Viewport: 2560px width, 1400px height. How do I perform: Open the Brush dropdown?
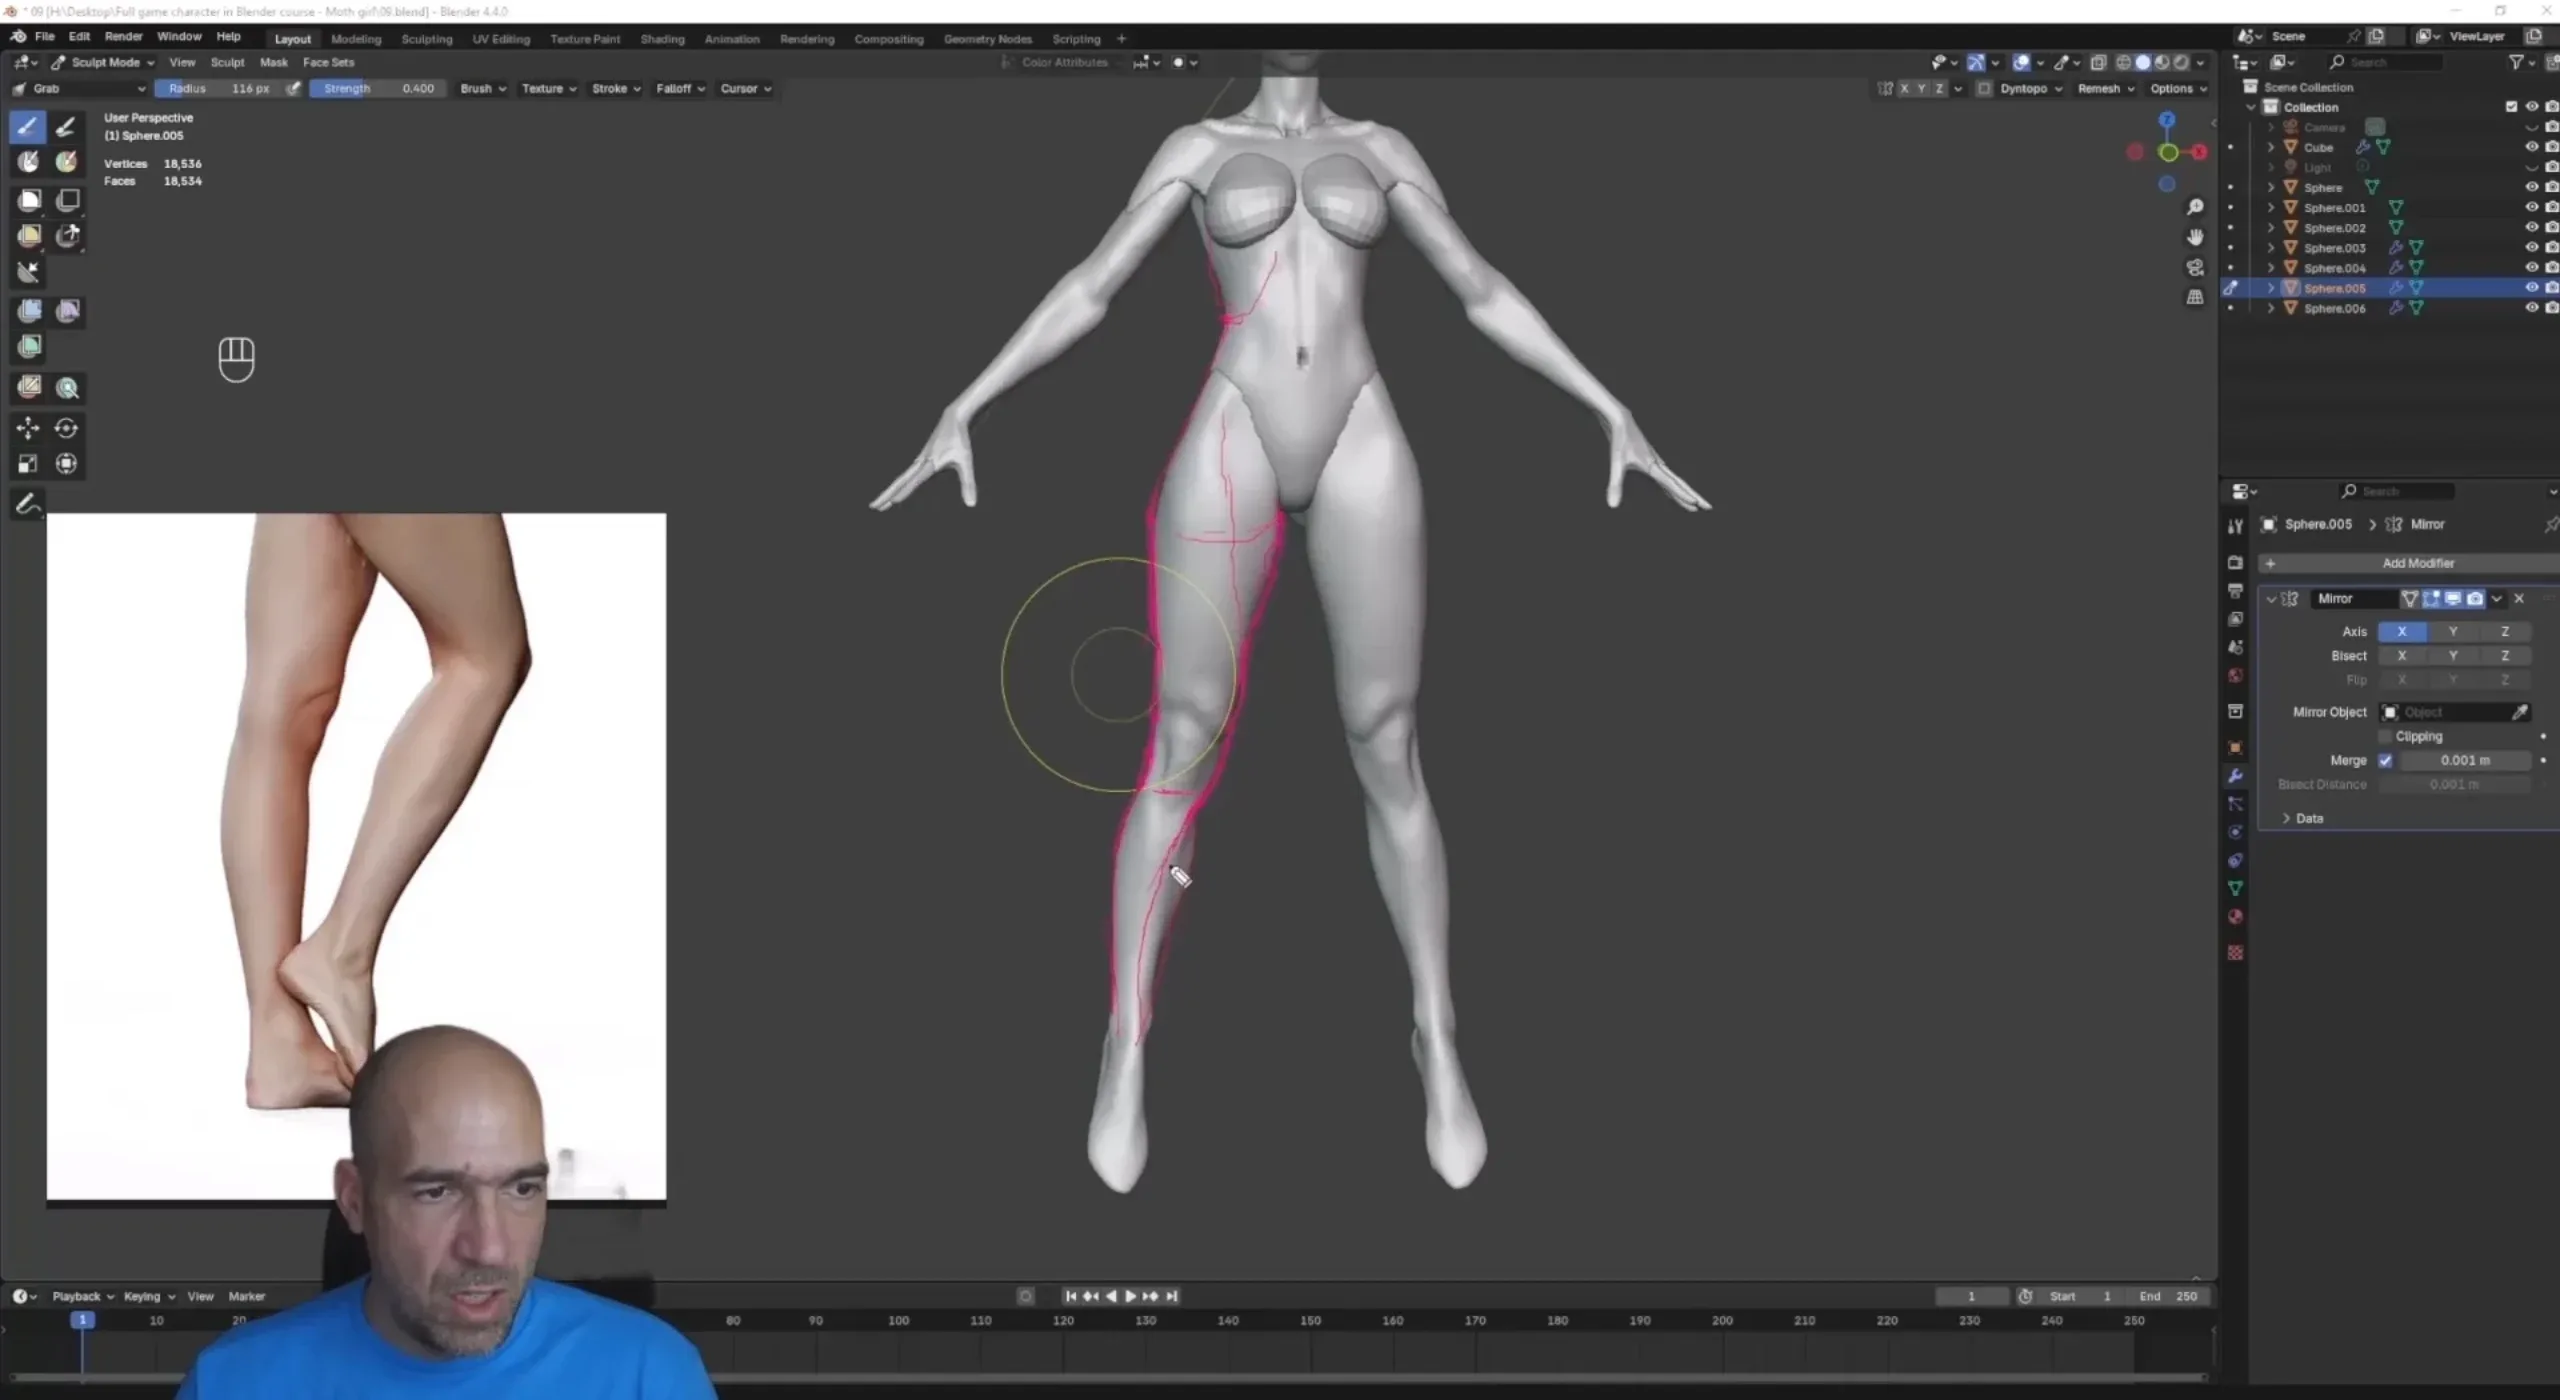pyautogui.click(x=482, y=88)
